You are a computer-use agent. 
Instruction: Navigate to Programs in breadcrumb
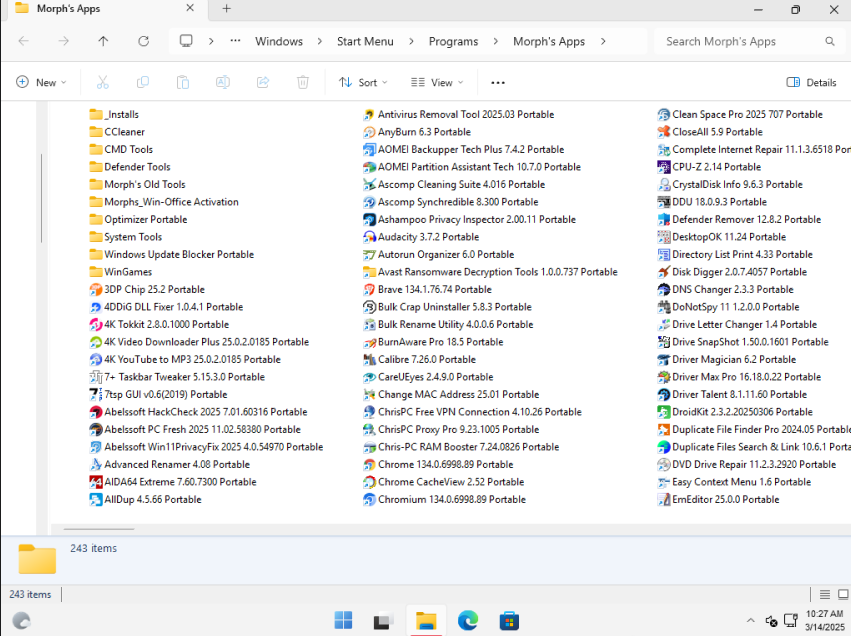(454, 41)
